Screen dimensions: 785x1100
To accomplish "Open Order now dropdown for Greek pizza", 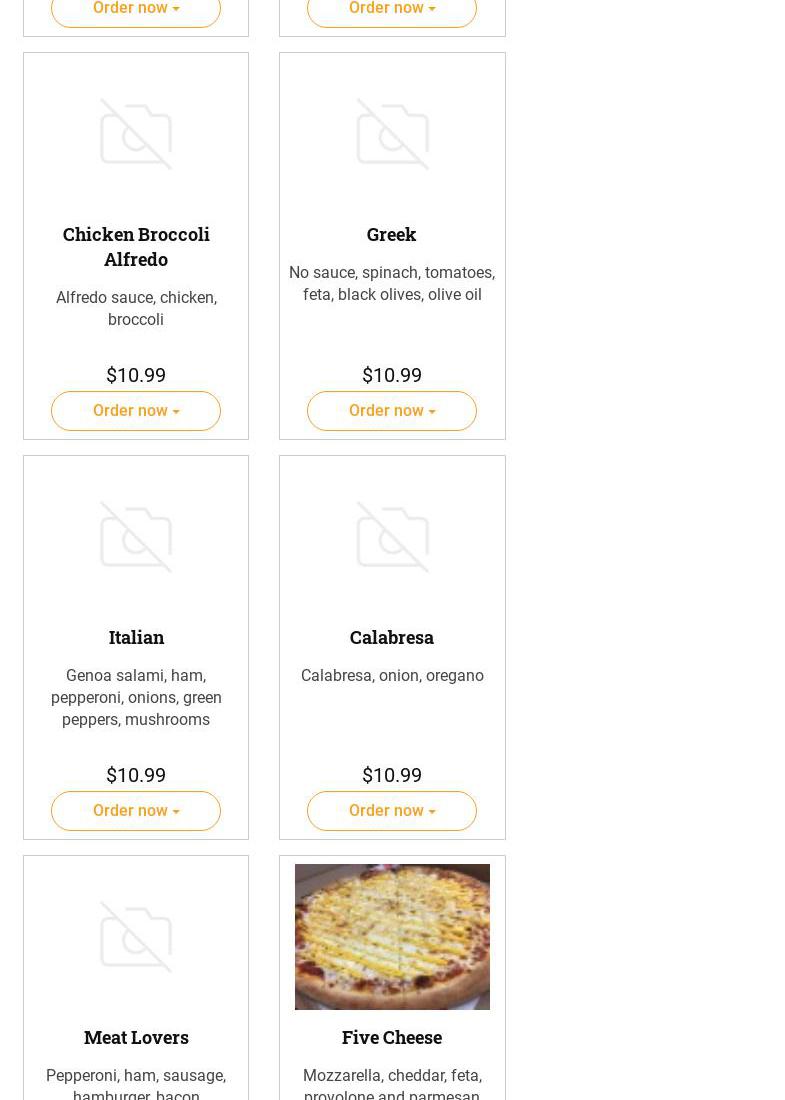I will [392, 411].
